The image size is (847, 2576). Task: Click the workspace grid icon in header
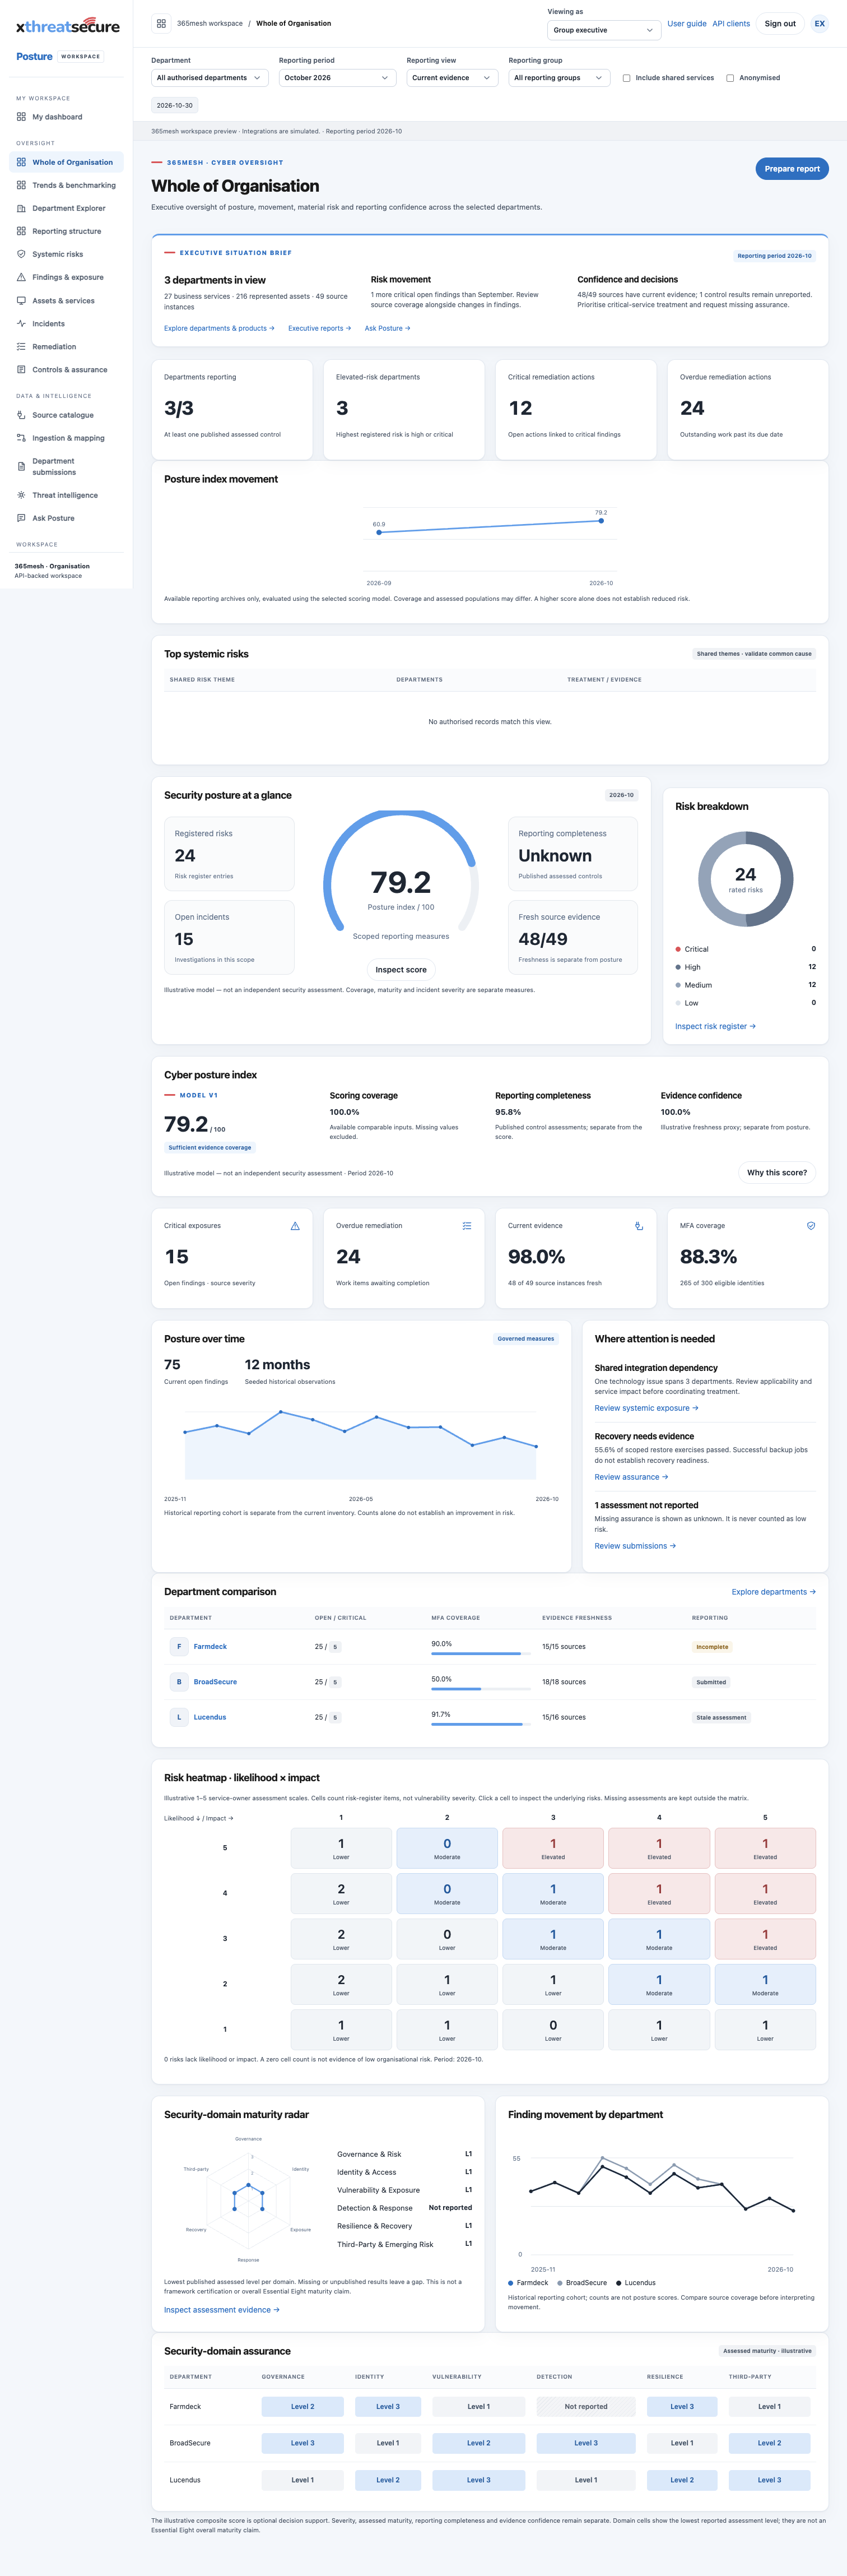tap(161, 23)
